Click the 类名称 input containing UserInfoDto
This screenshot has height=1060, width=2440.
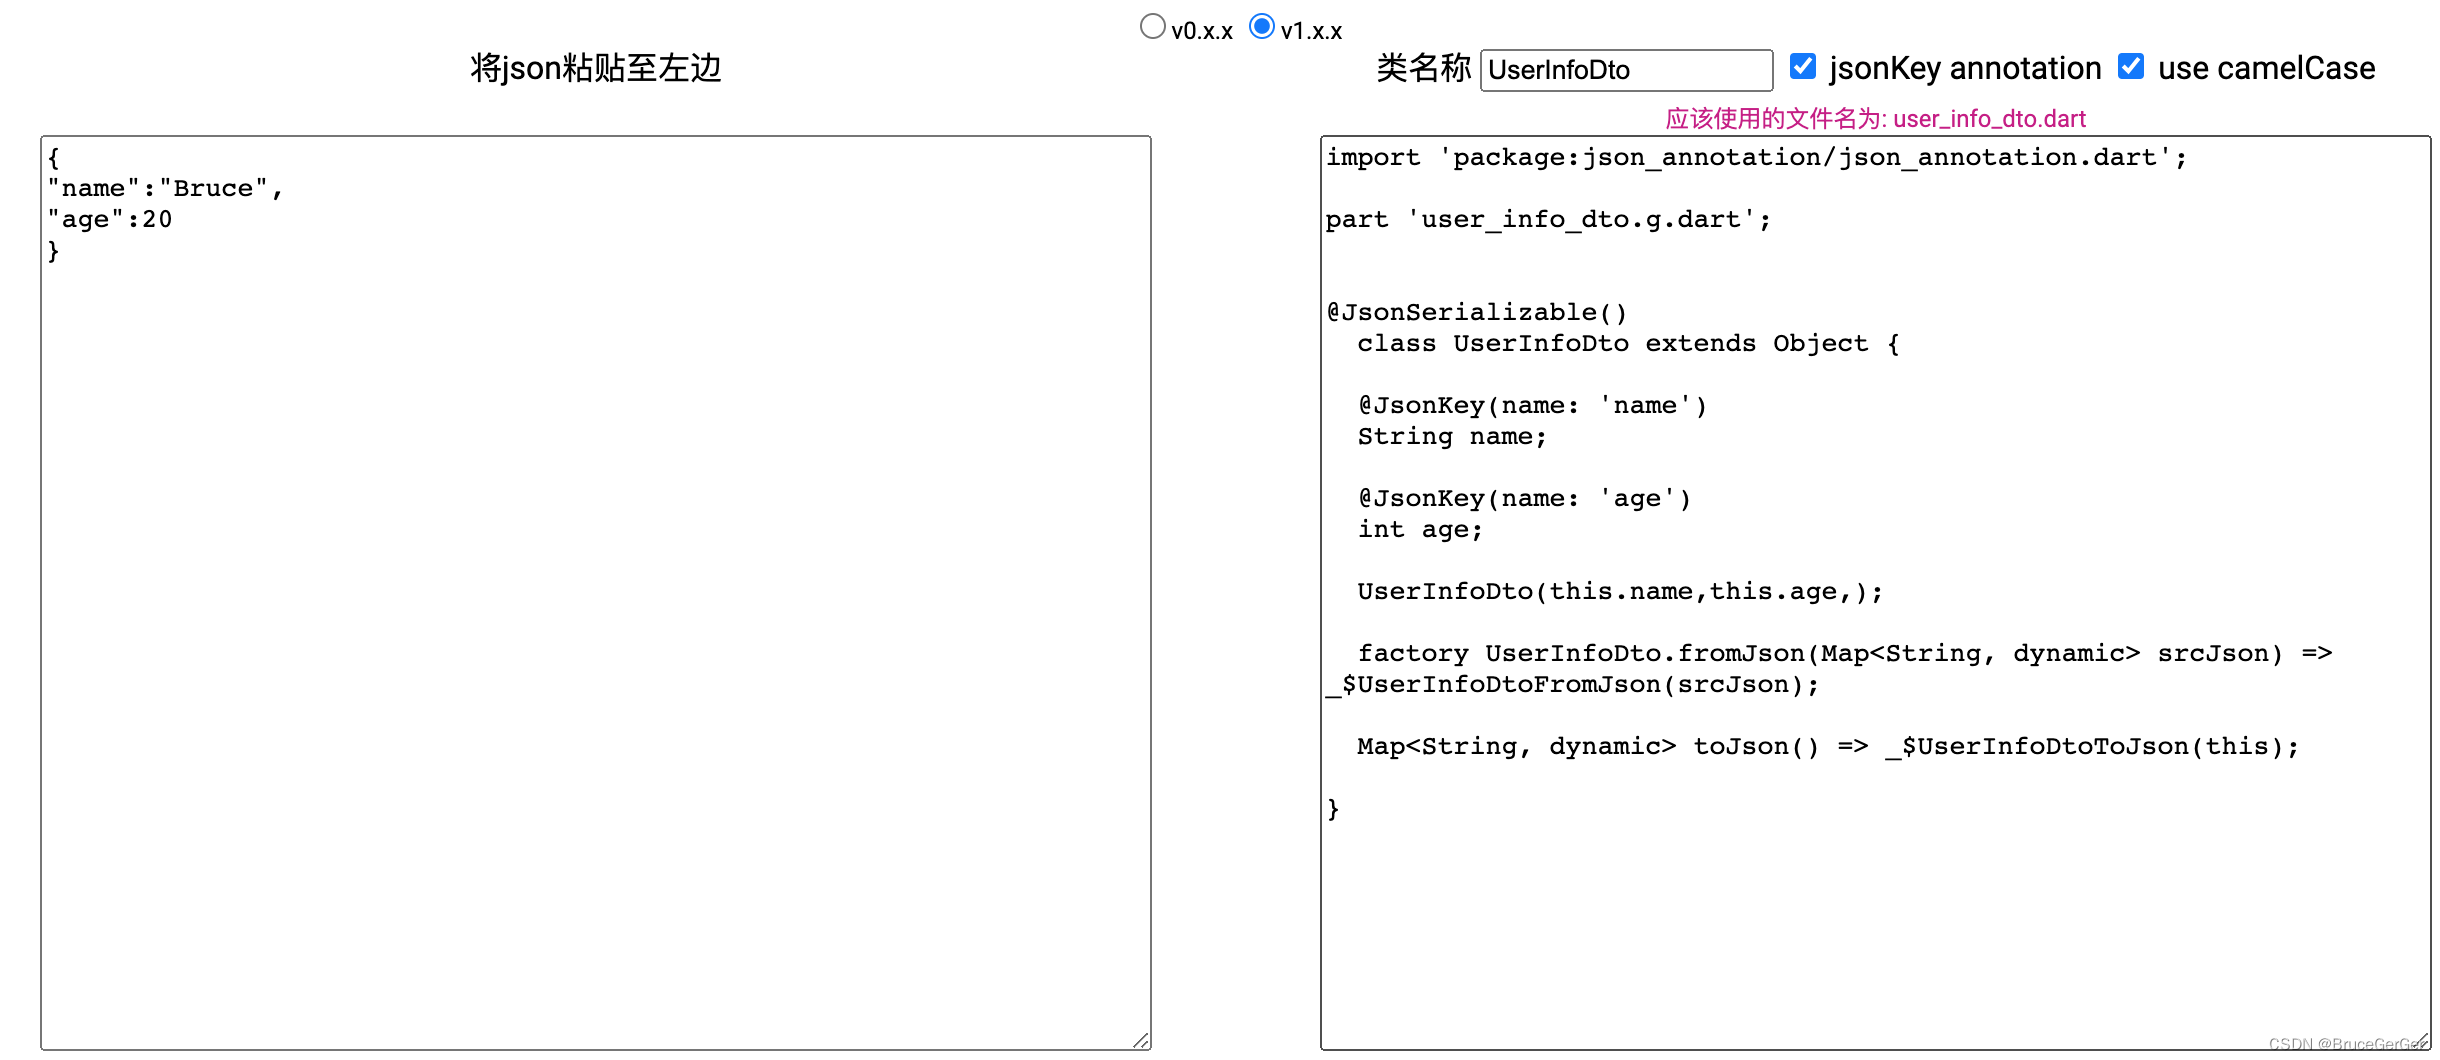(x=1625, y=70)
